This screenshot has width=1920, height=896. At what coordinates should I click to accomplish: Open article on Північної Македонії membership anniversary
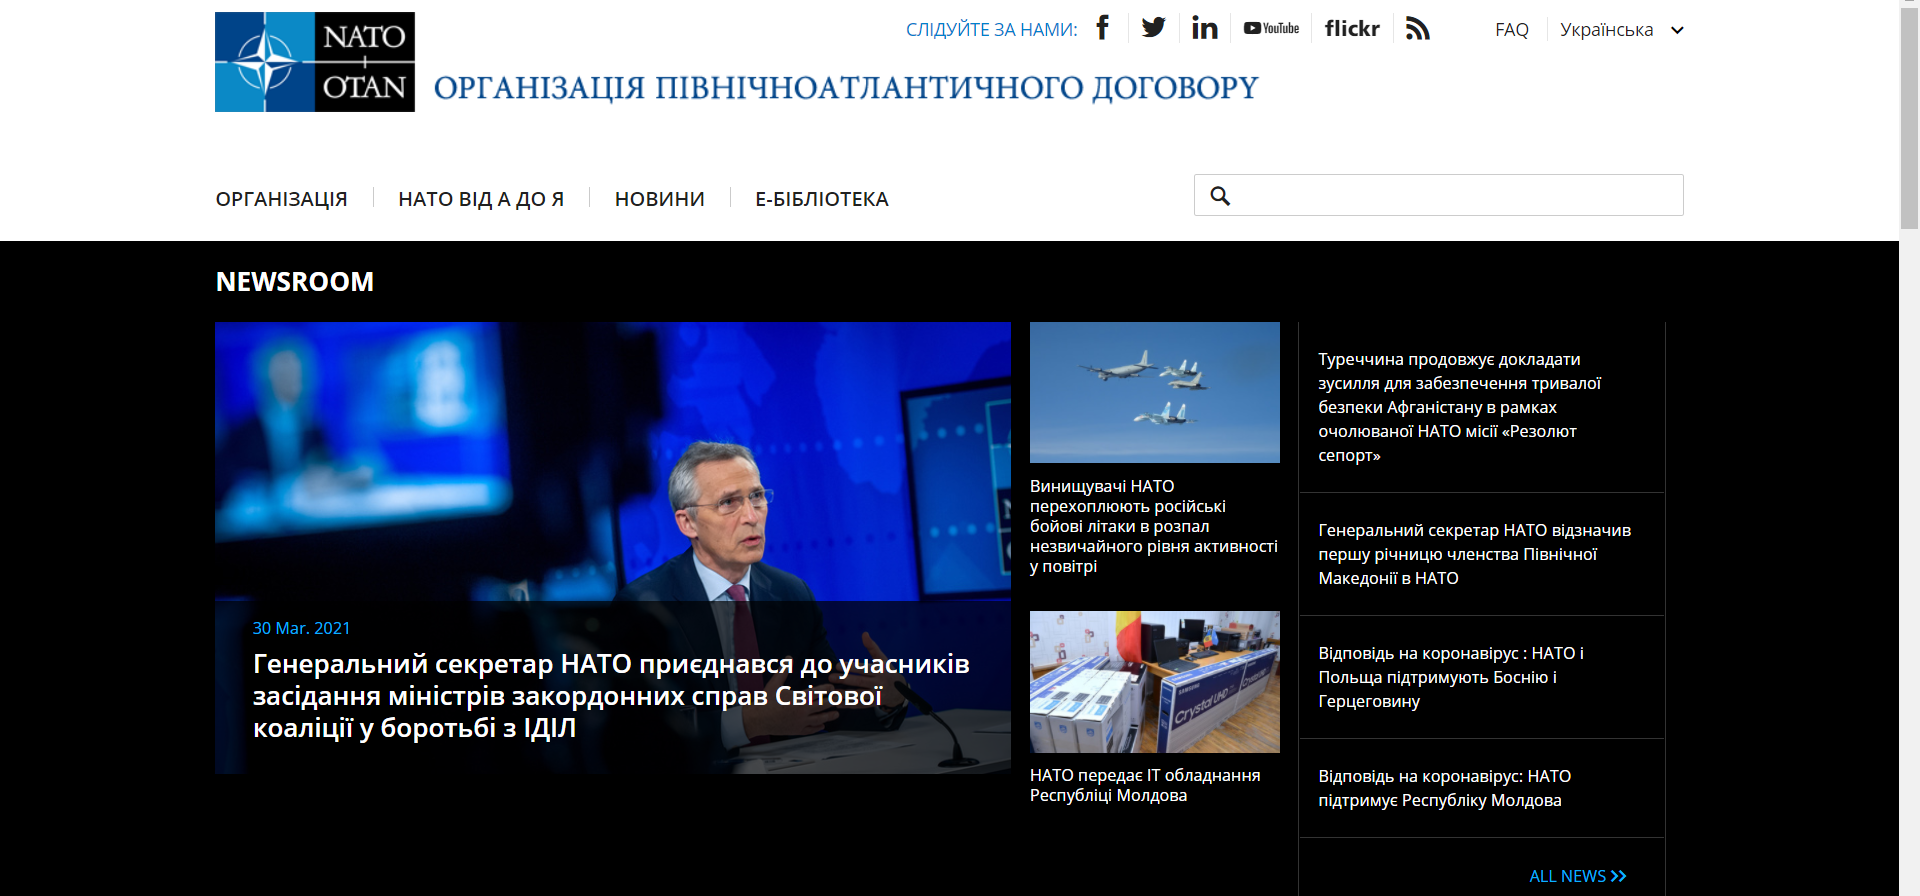1475,554
